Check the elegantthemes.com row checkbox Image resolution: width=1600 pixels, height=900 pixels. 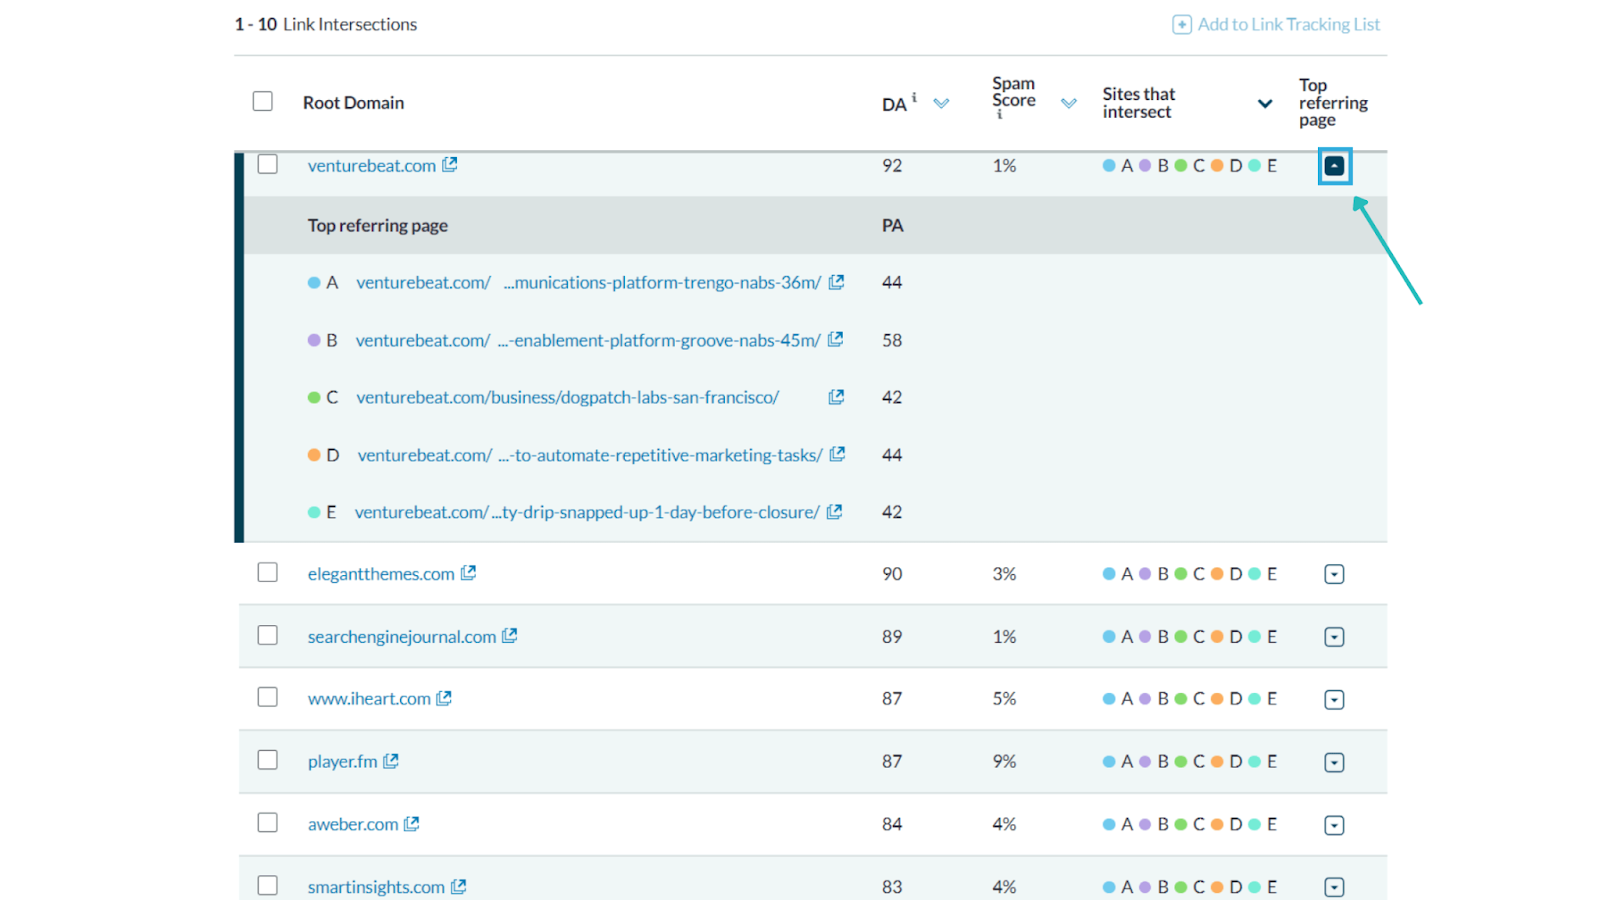(268, 572)
